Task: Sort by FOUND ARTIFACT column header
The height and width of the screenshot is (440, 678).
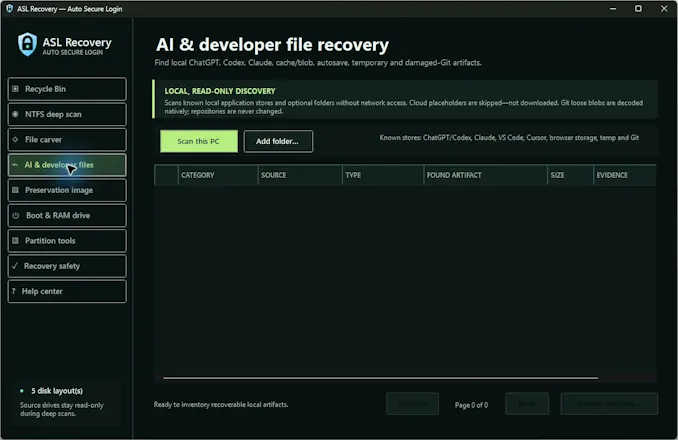Action: point(486,175)
